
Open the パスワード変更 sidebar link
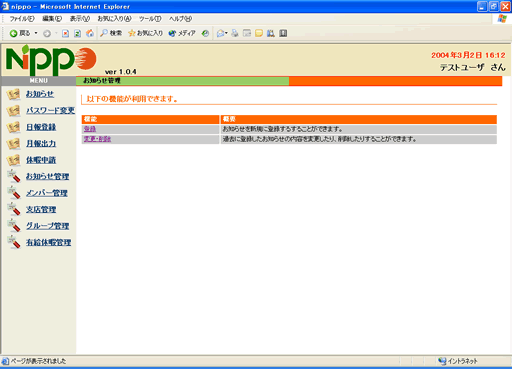(x=50, y=110)
